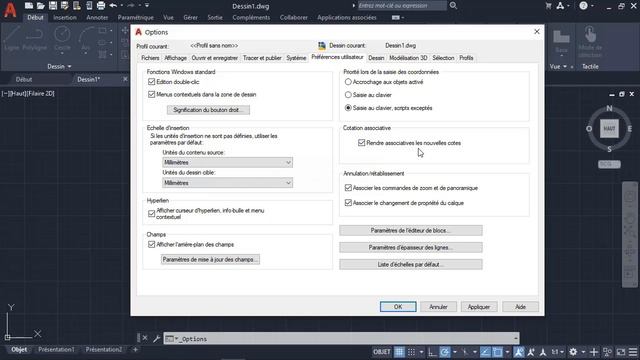Image resolution: width=640 pixels, height=360 pixels.
Task: Click the search keyword input field
Action: click(x=402, y=6)
